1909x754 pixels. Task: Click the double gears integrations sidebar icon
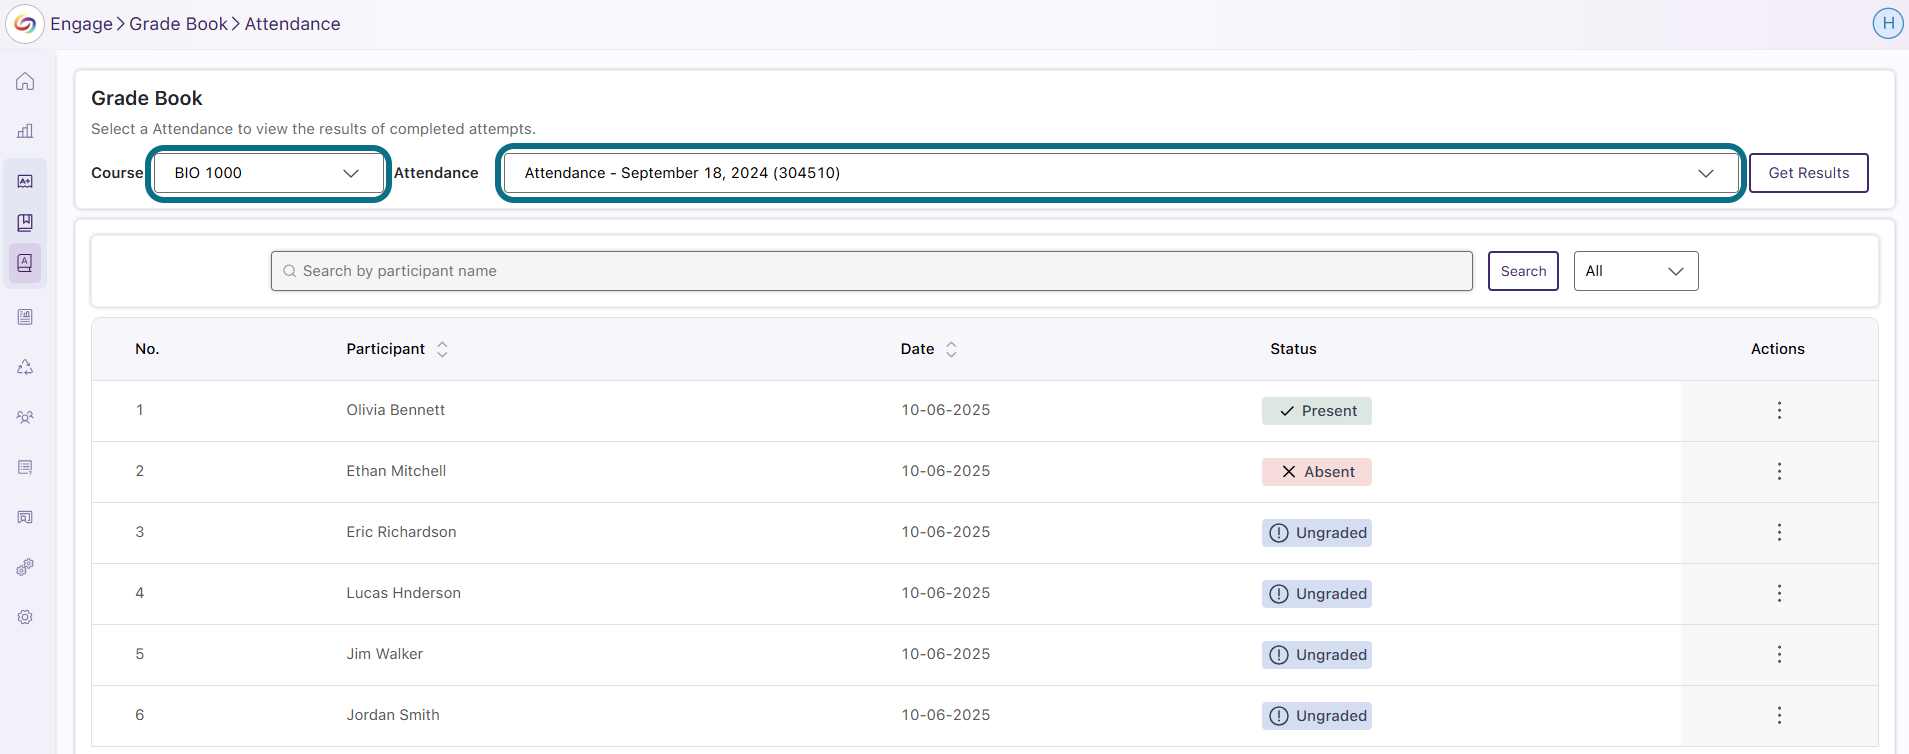[x=25, y=567]
